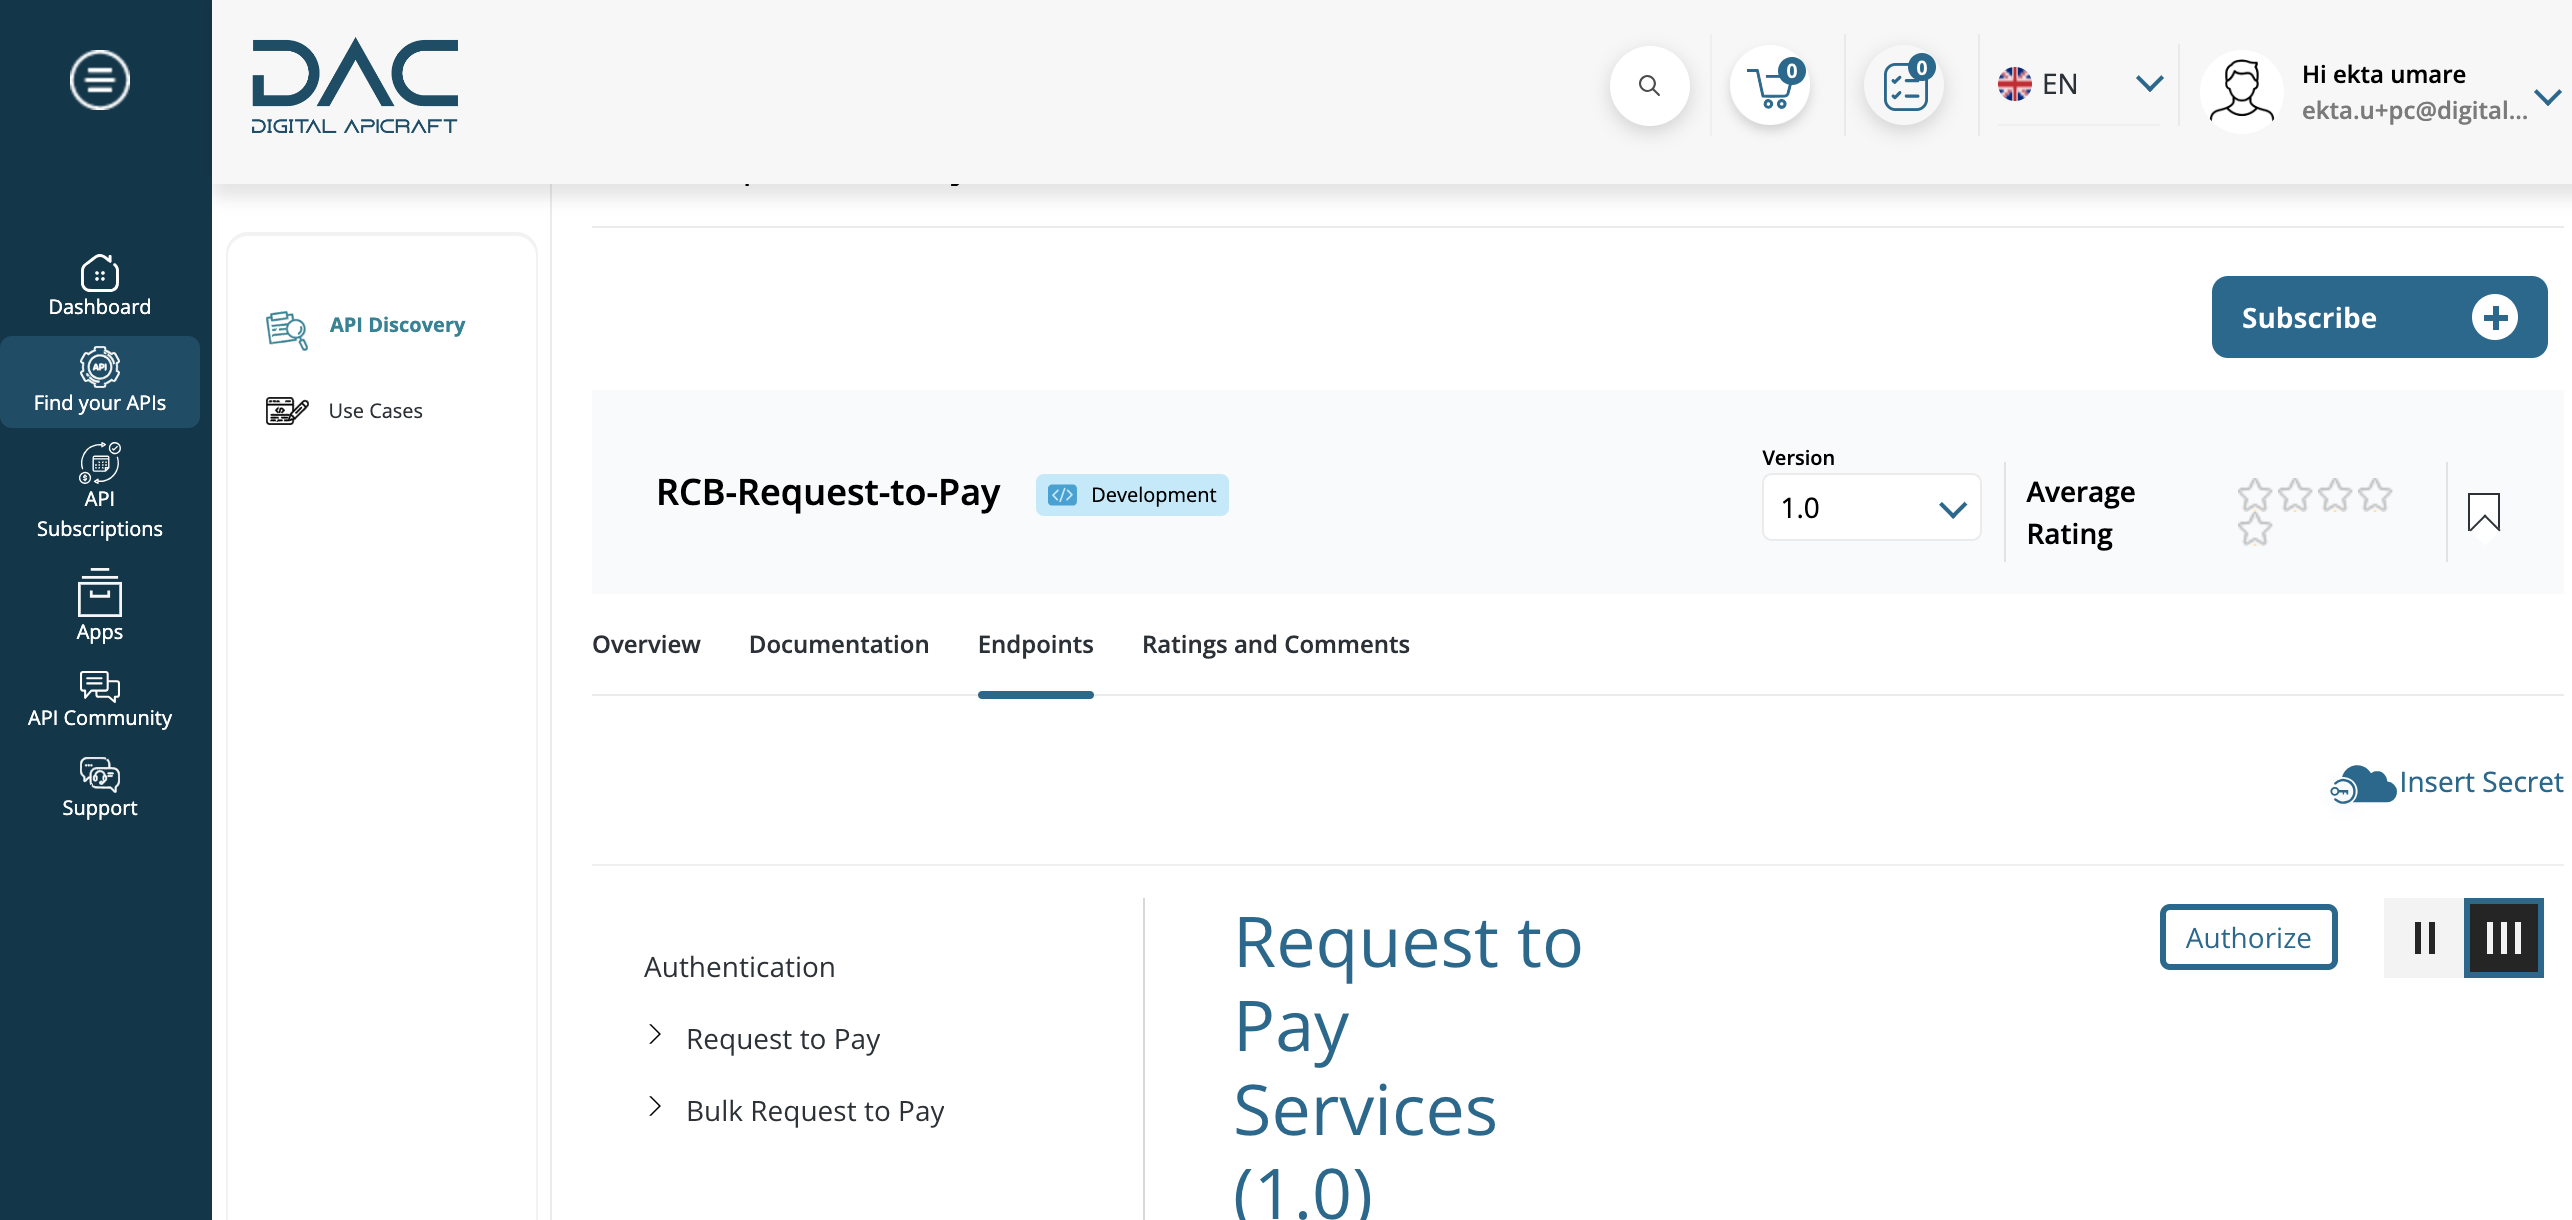Open Support in sidebar

point(100,788)
